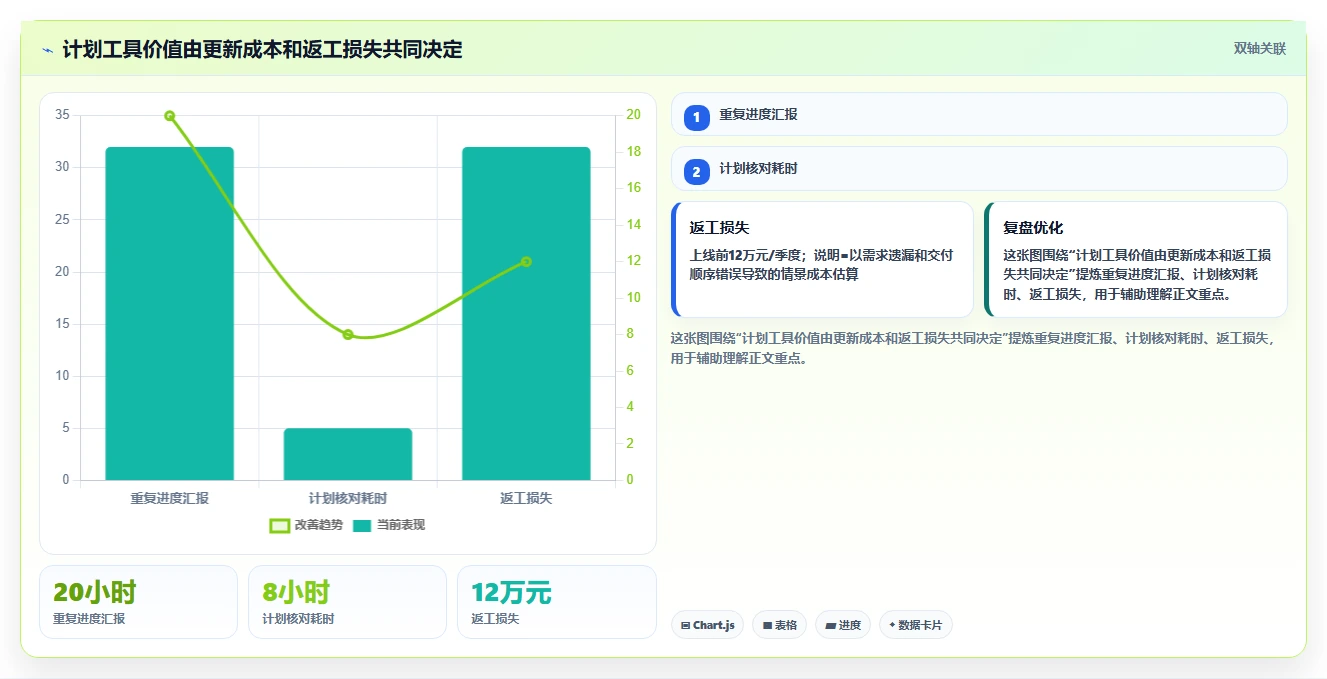
Task: Click the diamond icon on the 数据卡片 tag
Action: [x=892, y=625]
